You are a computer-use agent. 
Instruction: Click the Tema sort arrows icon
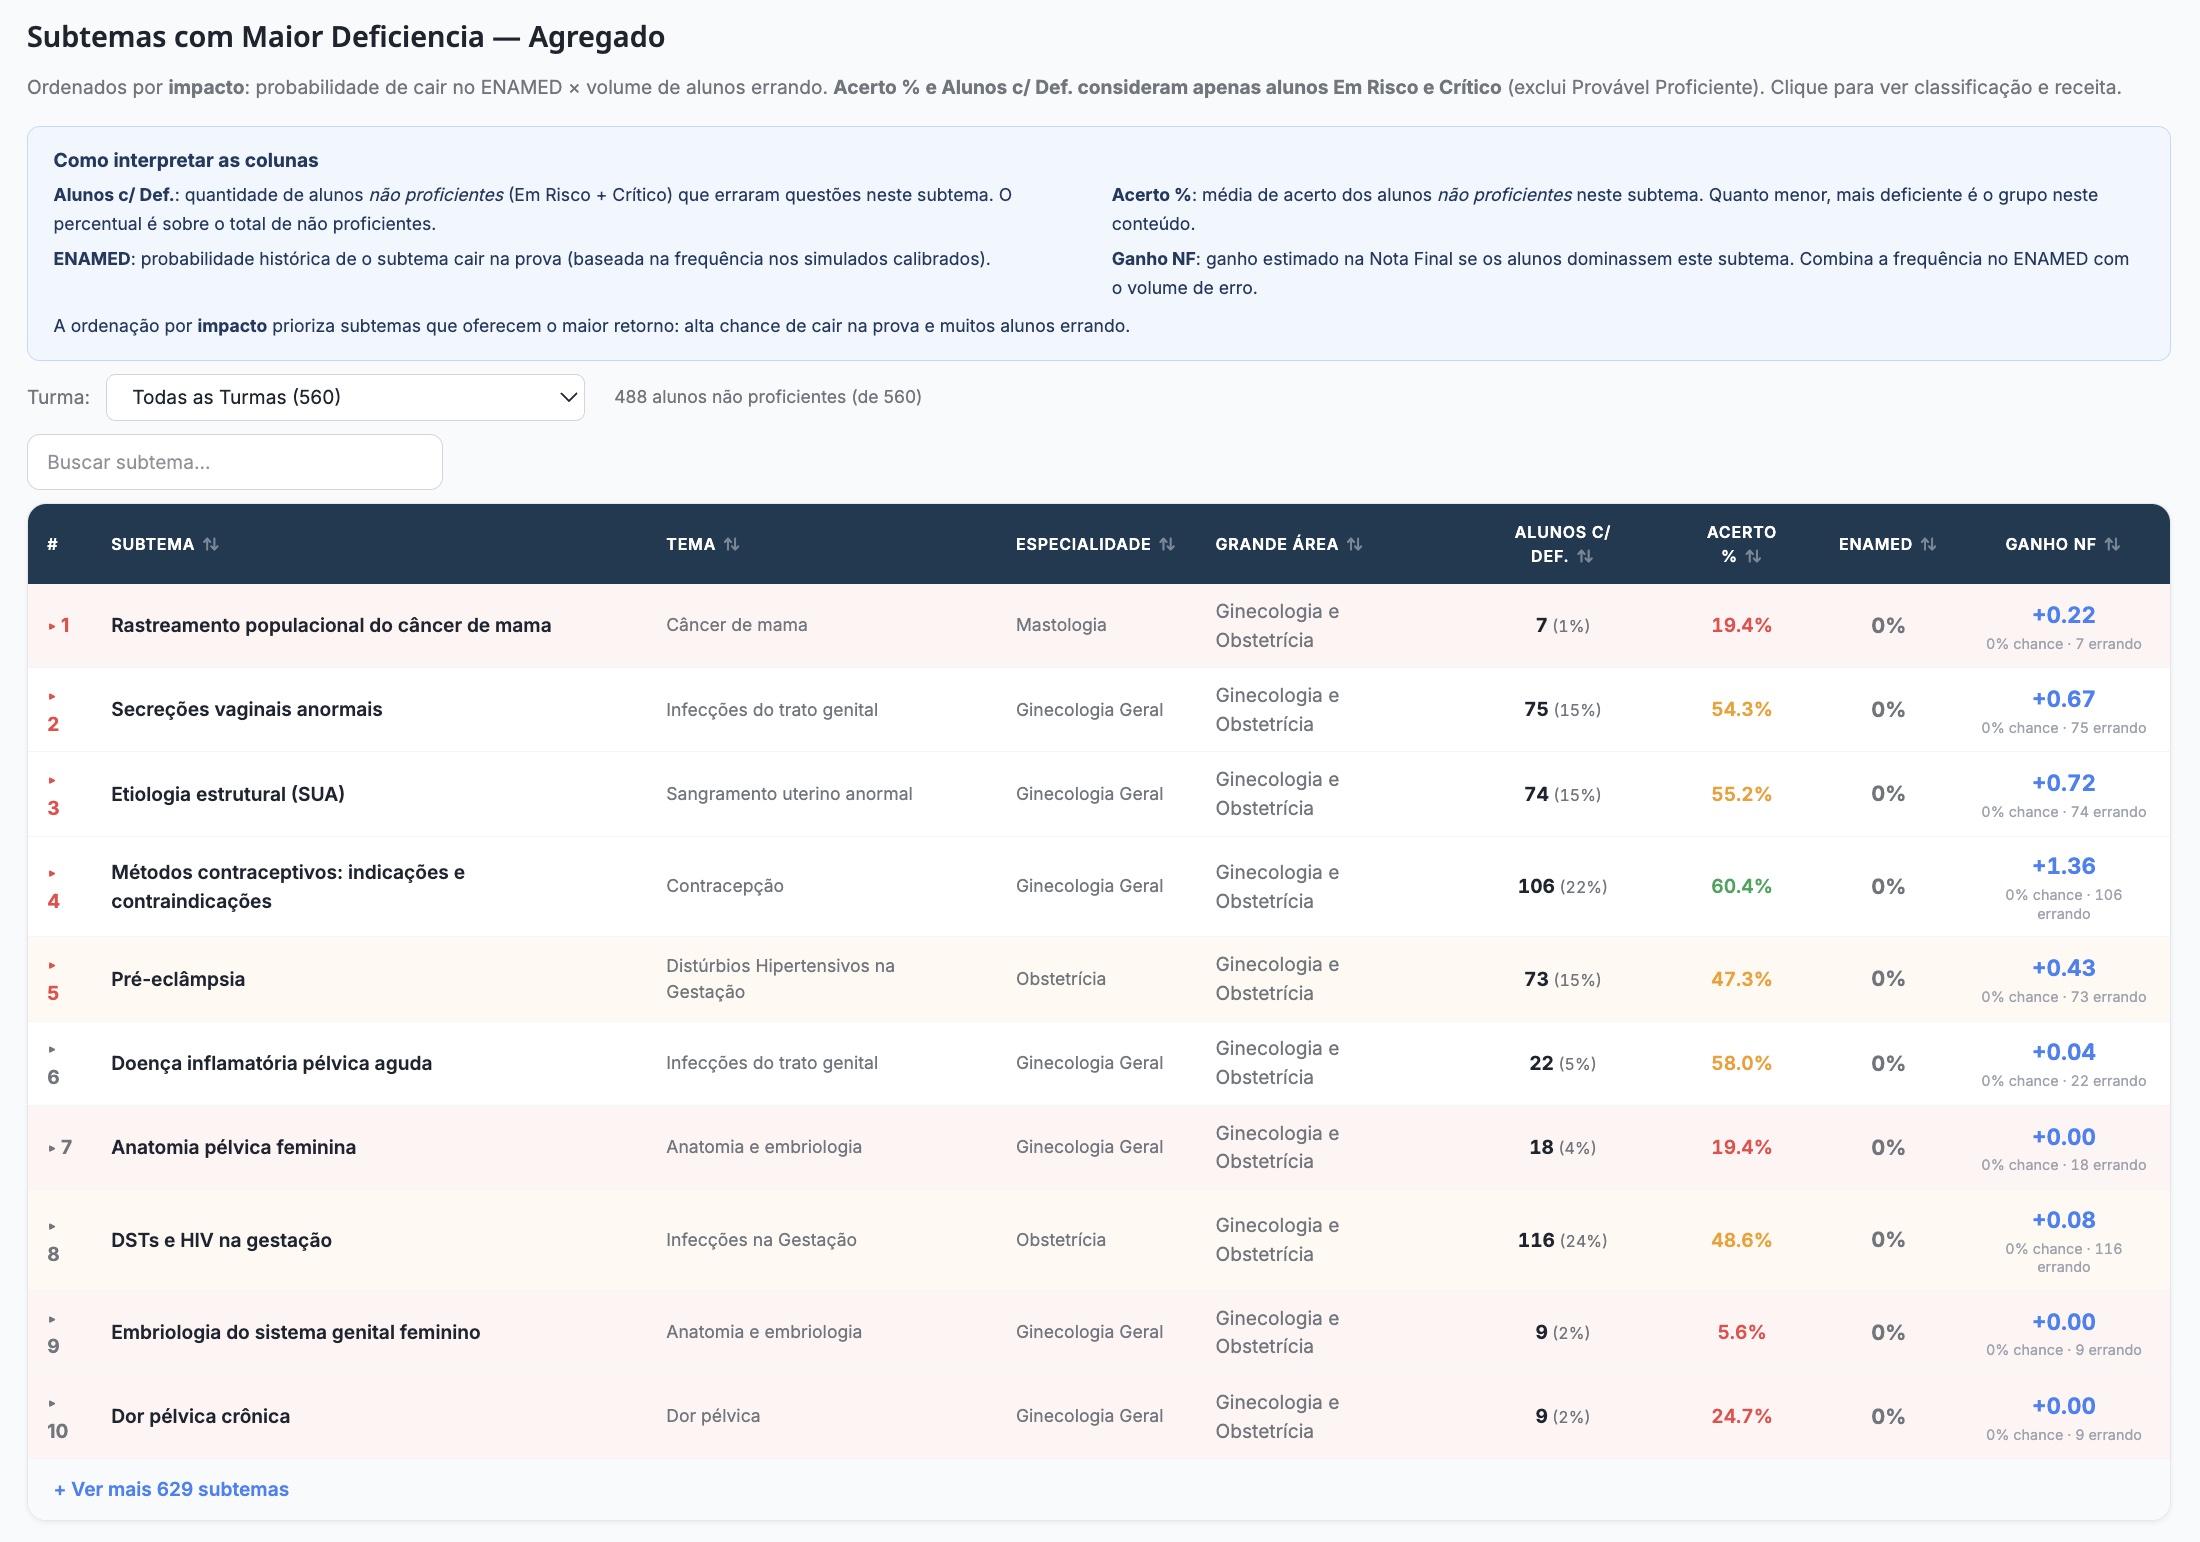point(731,544)
